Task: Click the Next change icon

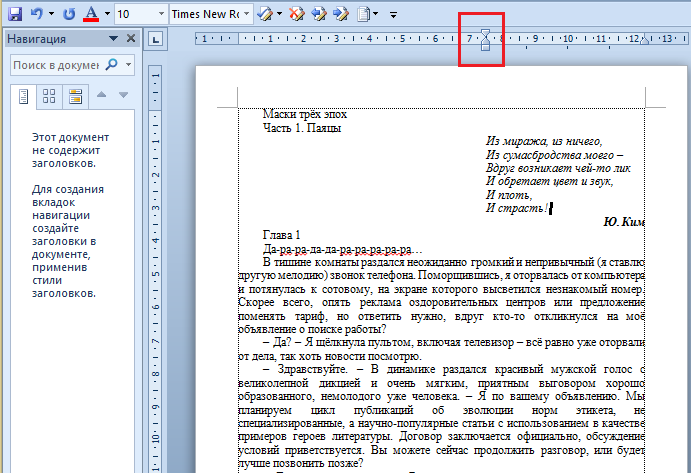Action: point(342,14)
